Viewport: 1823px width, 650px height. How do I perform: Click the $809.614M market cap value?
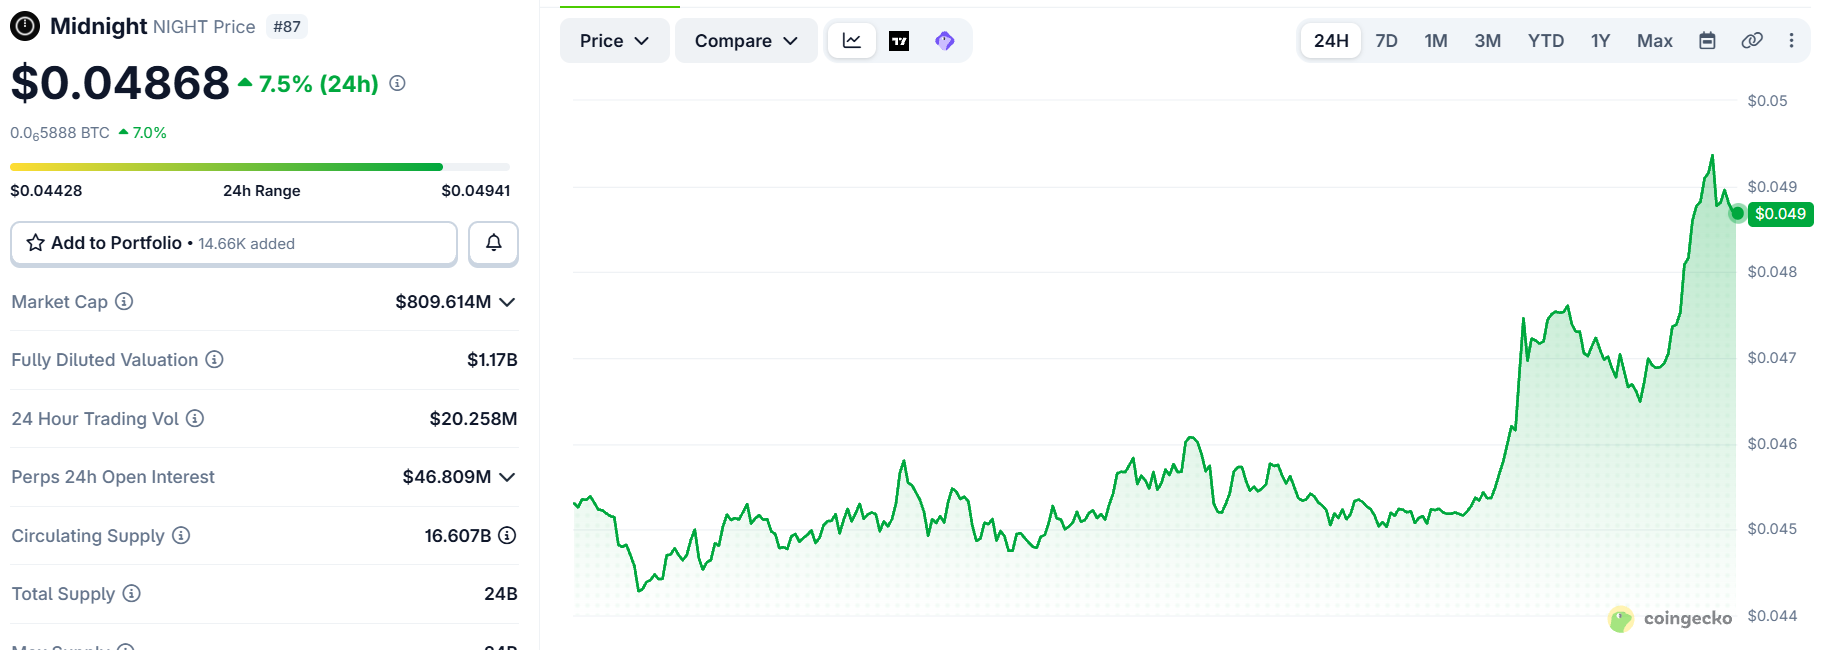click(x=443, y=302)
